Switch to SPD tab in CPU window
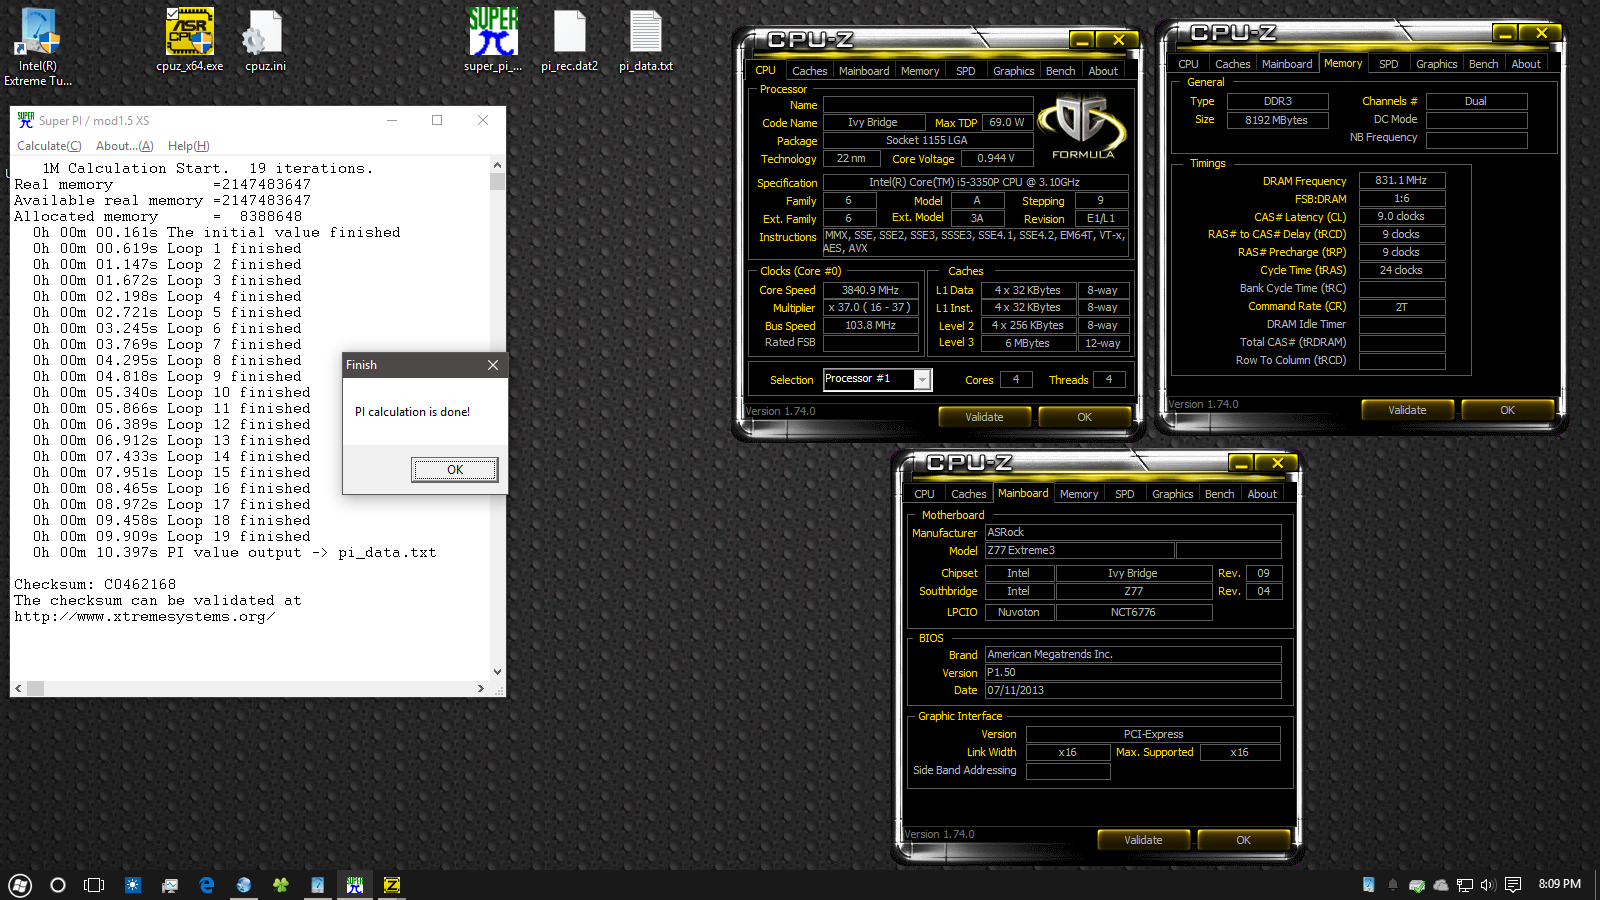 [x=965, y=71]
